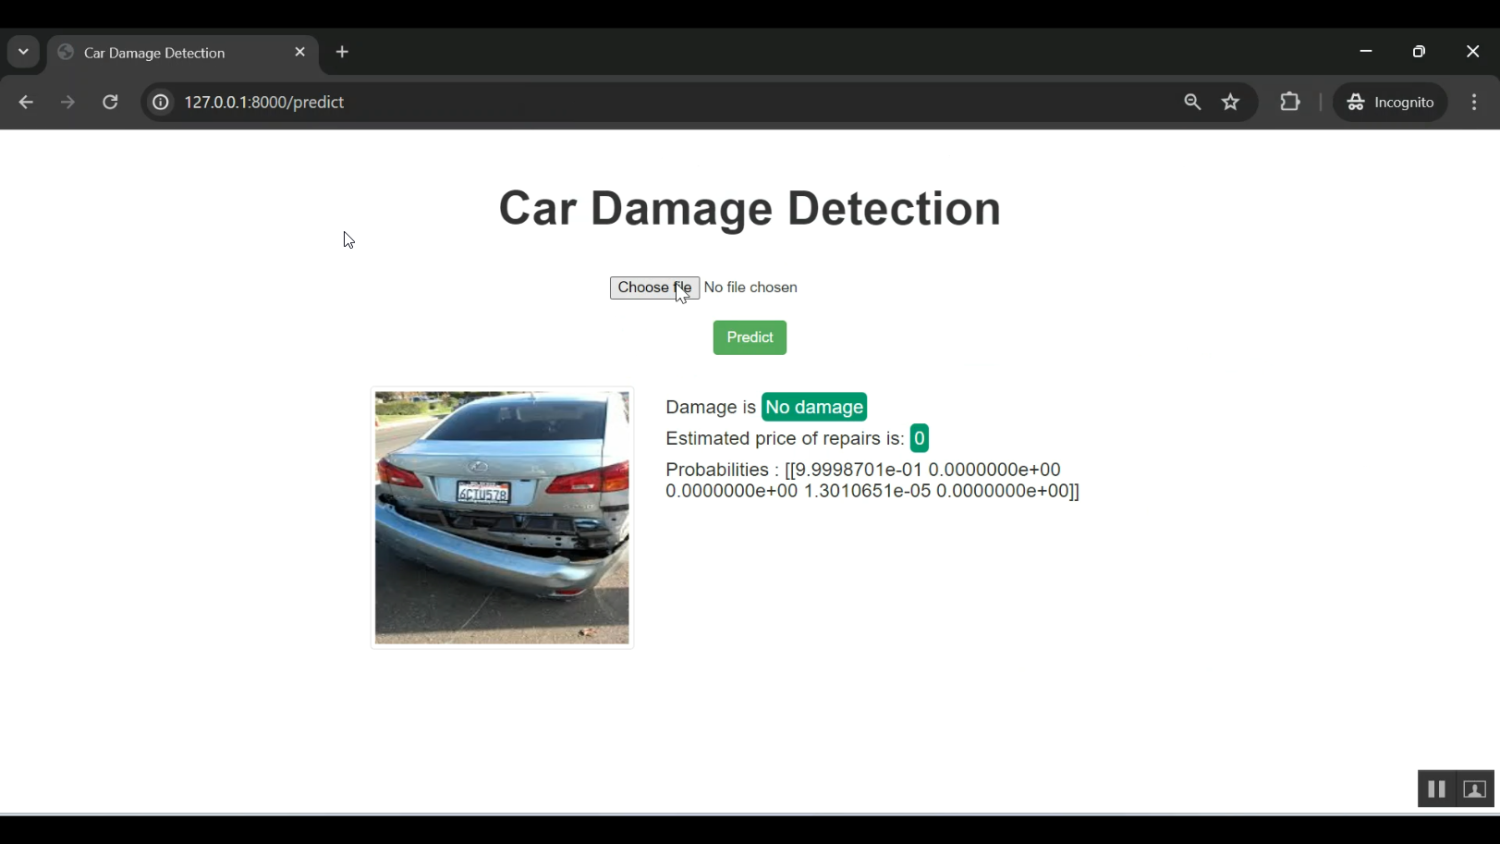The height and width of the screenshot is (844, 1500).
Task: Bookmark the page via star icon
Action: [x=1230, y=101]
